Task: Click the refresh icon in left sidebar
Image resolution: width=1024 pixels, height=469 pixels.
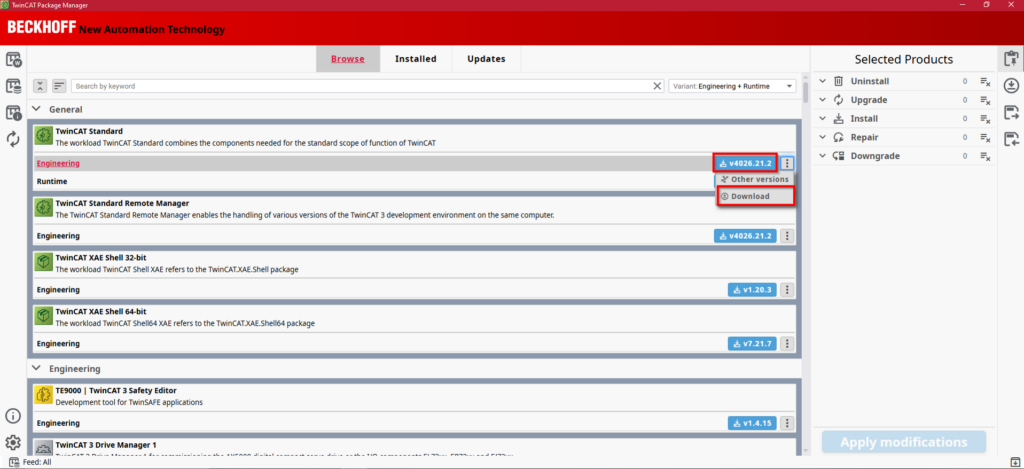Action: (13, 138)
